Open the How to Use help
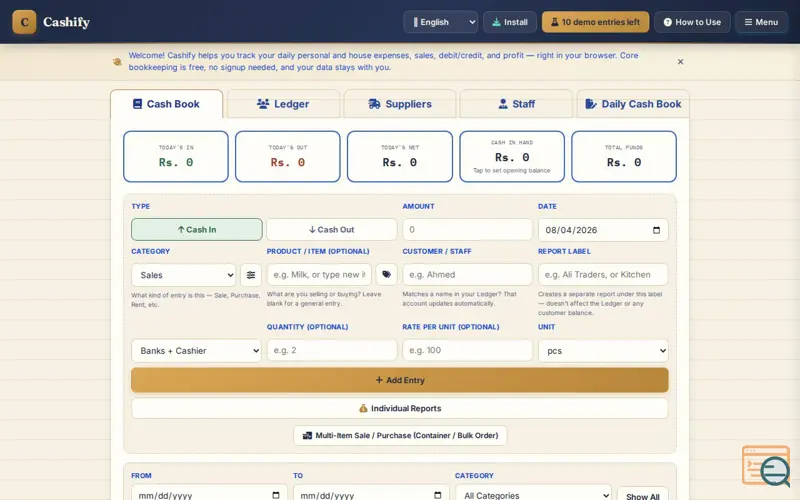The width and height of the screenshot is (800, 500). click(x=692, y=22)
